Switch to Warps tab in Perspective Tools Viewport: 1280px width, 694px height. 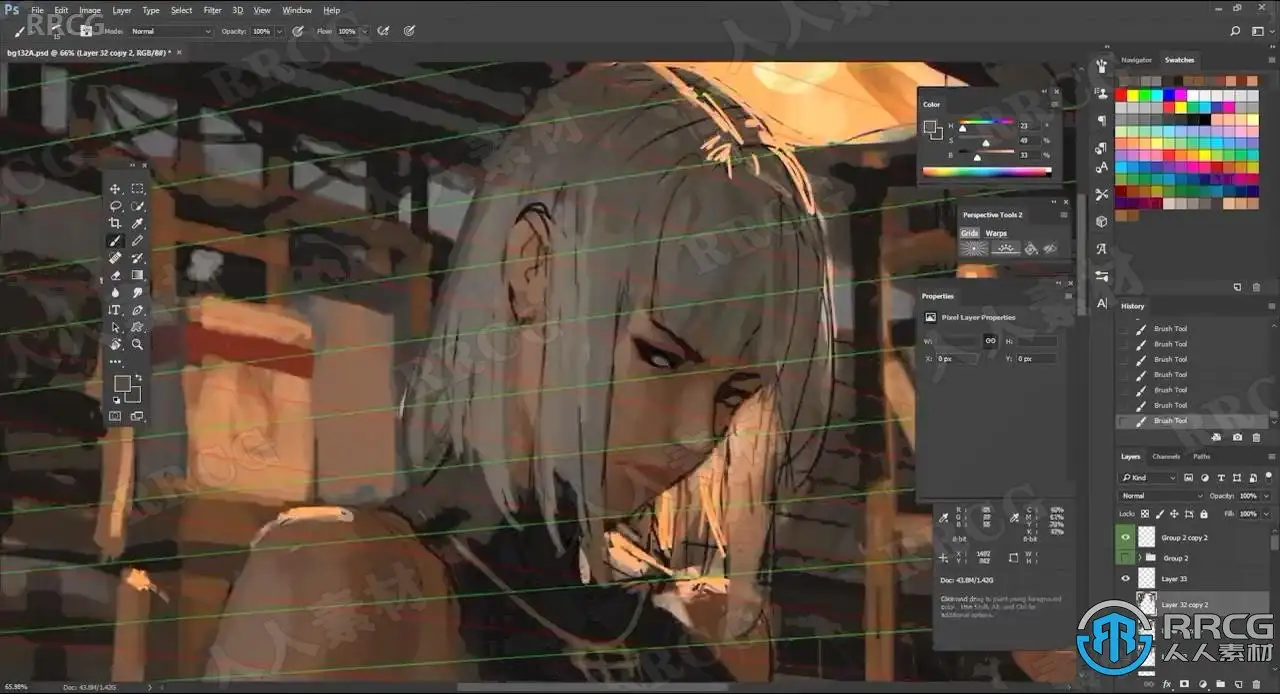(996, 233)
